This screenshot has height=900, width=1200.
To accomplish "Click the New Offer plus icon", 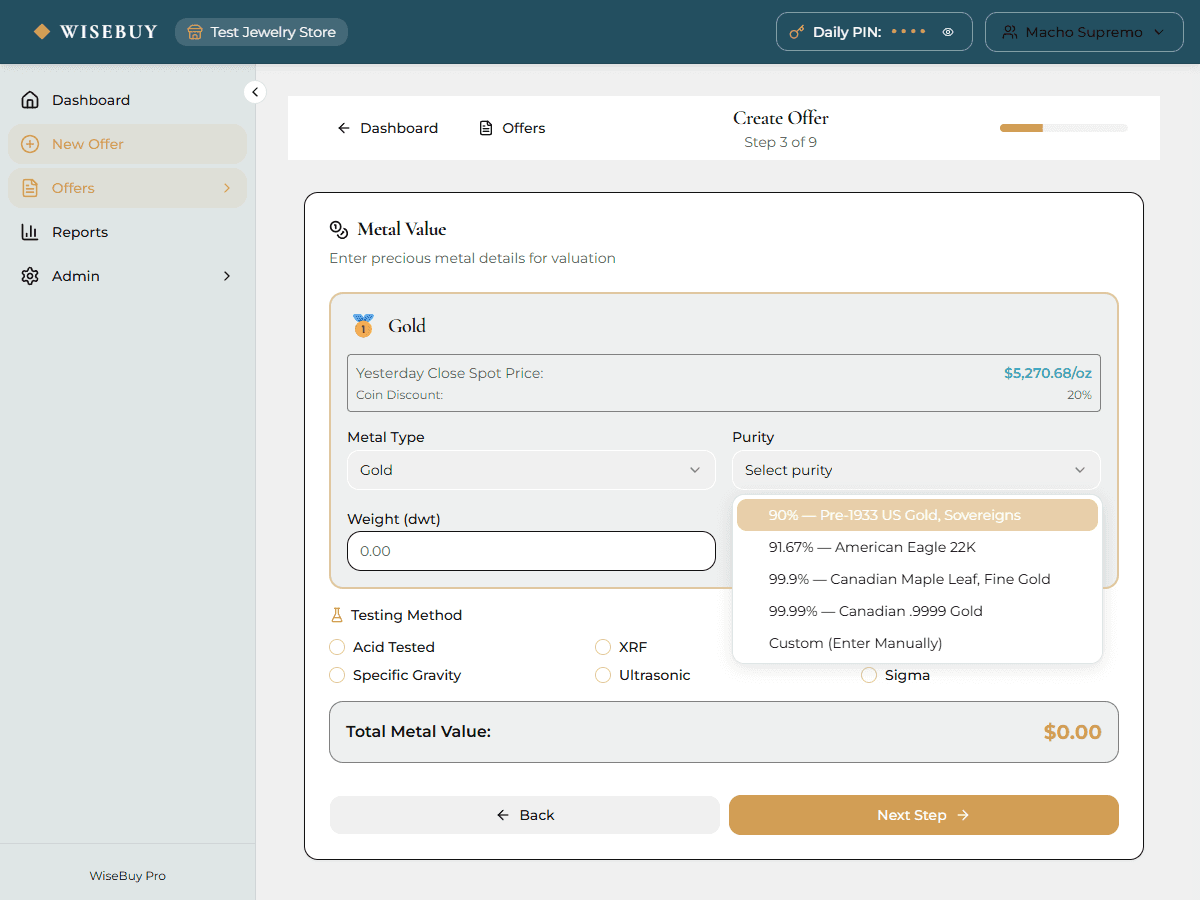I will tap(30, 143).
